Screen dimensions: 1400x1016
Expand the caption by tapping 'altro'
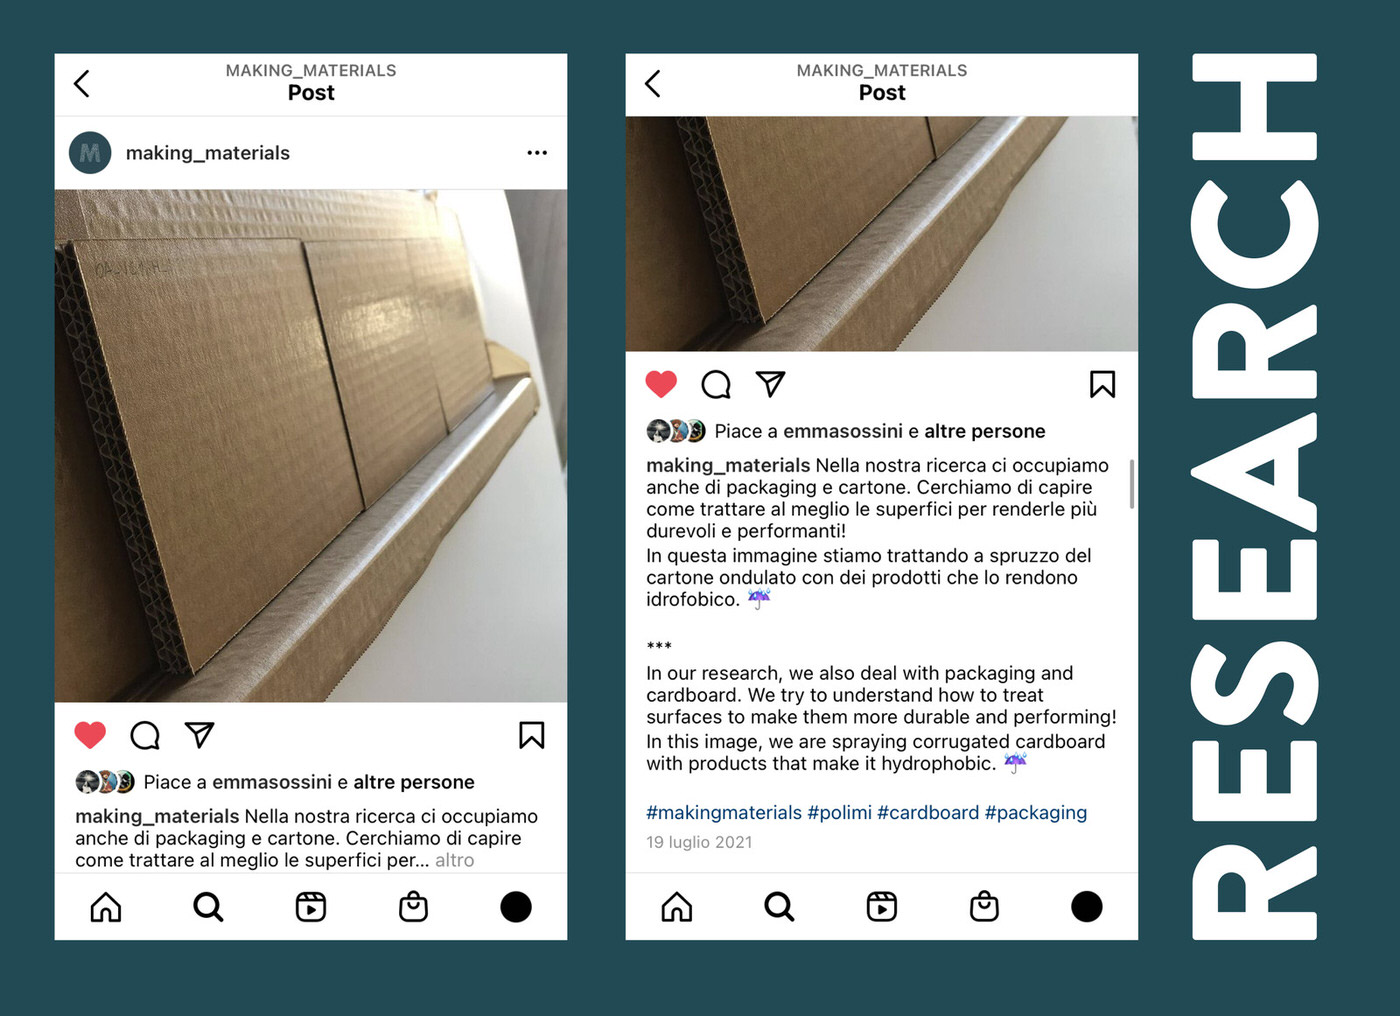pos(454,860)
